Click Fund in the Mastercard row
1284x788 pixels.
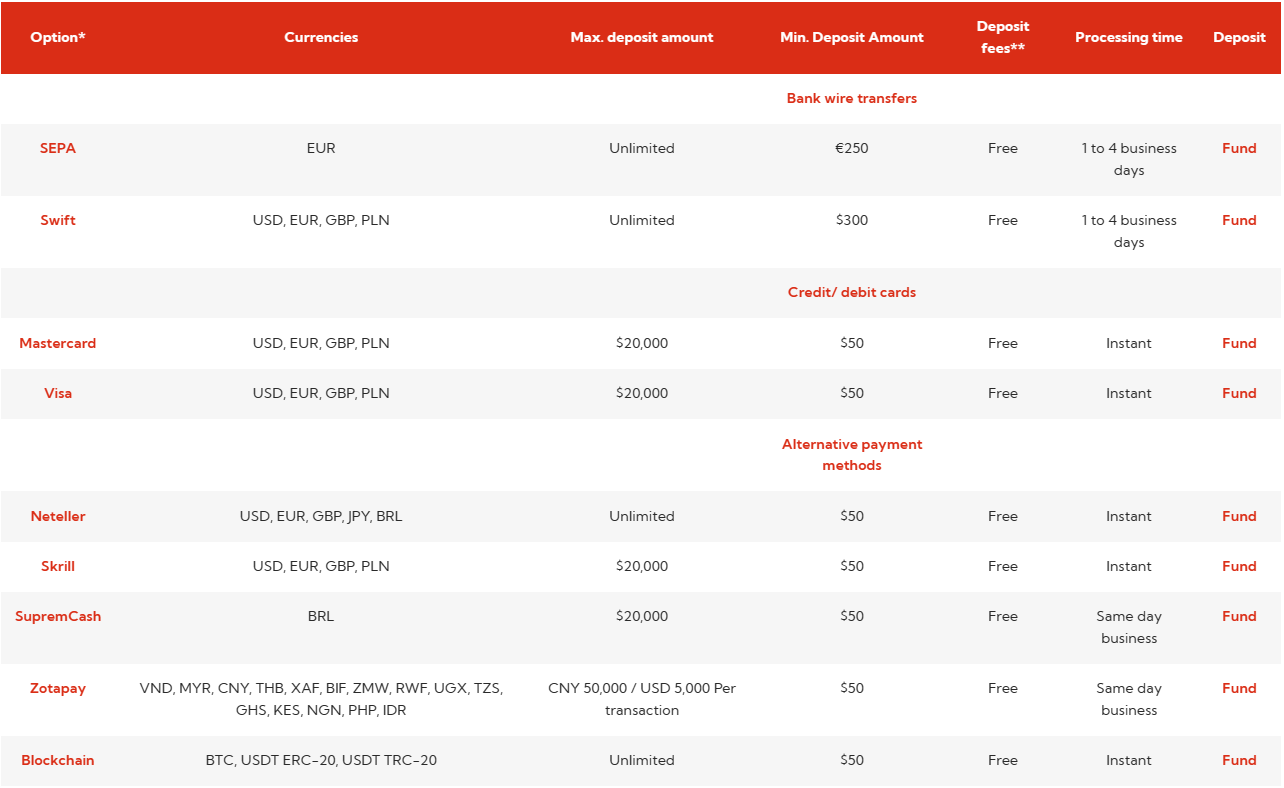point(1239,343)
